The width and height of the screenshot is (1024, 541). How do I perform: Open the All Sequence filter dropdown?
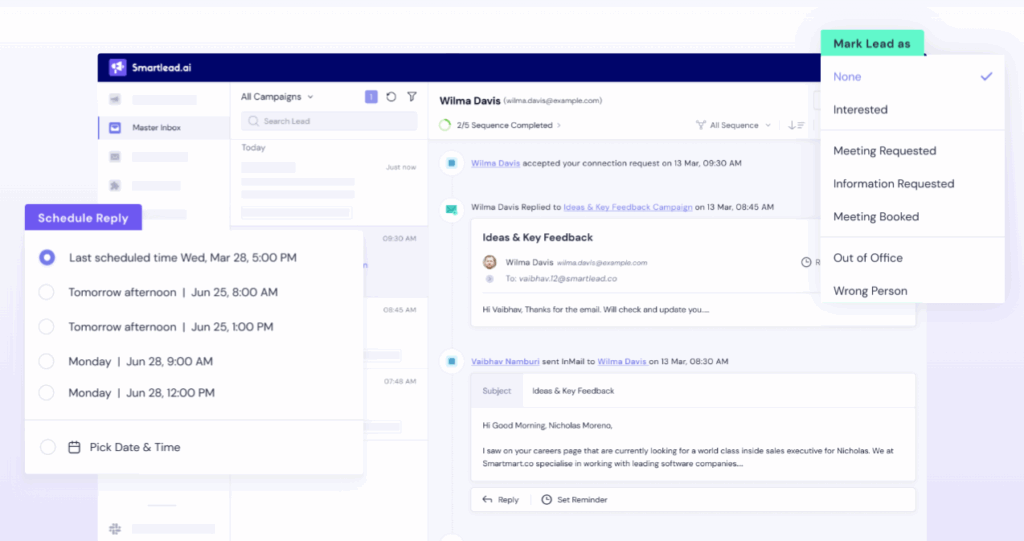[x=733, y=125]
